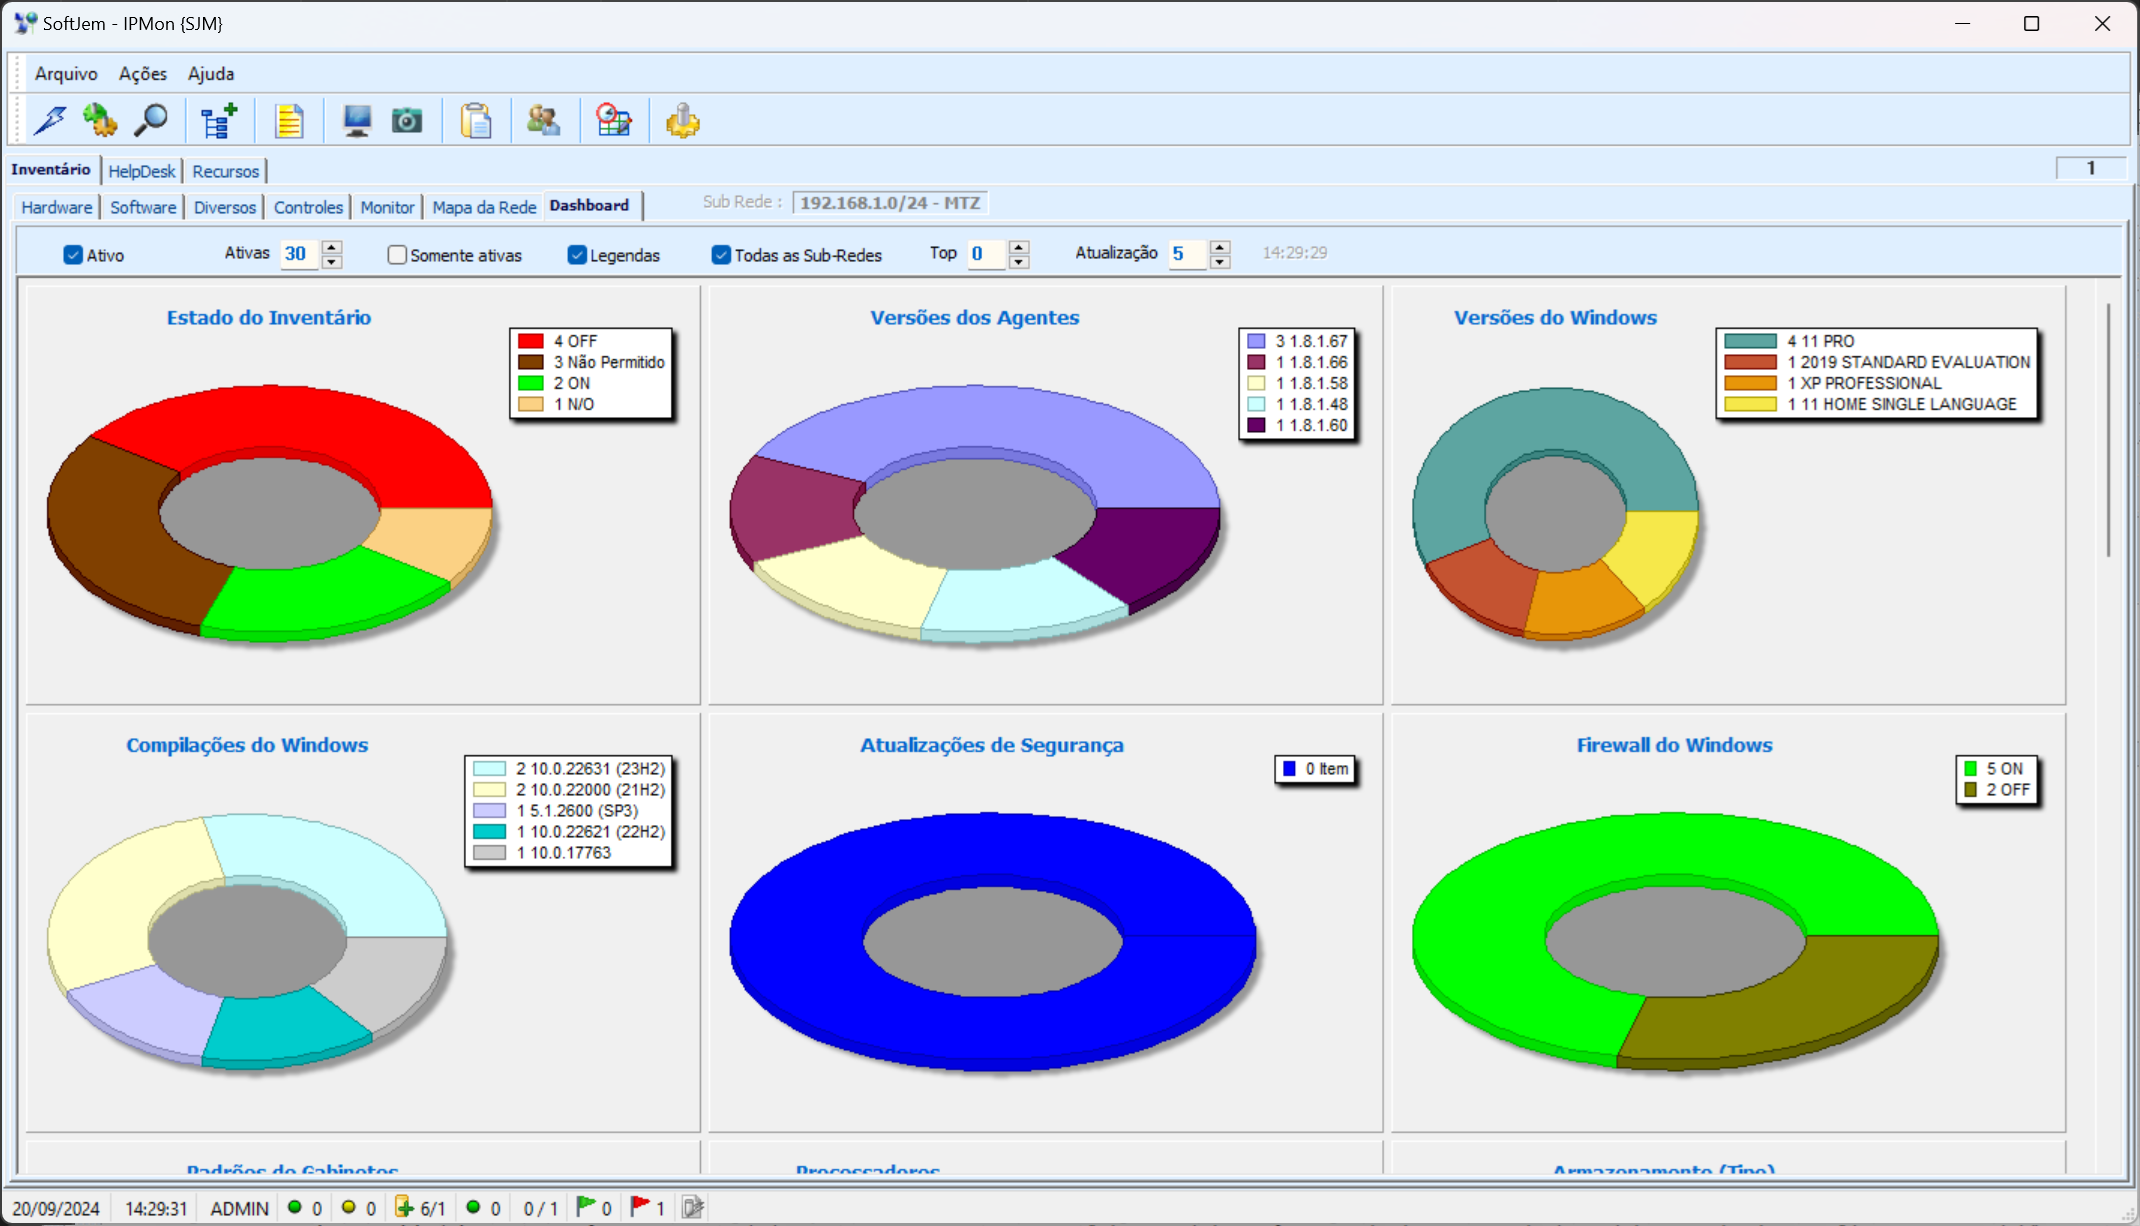The image size is (2140, 1226).
Task: Click the clipboard paste icon
Action: click(476, 121)
